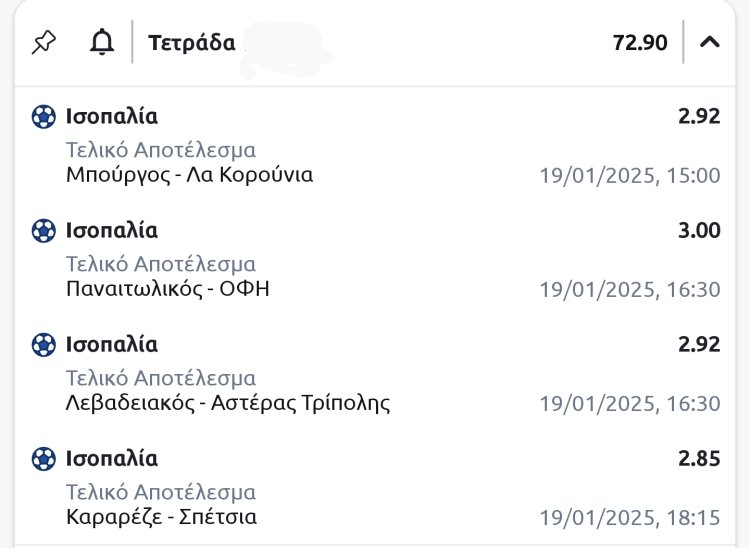Open the Μπούργος - Λα Κορούνια match
Viewport: 750px width, 548px height.
189,175
